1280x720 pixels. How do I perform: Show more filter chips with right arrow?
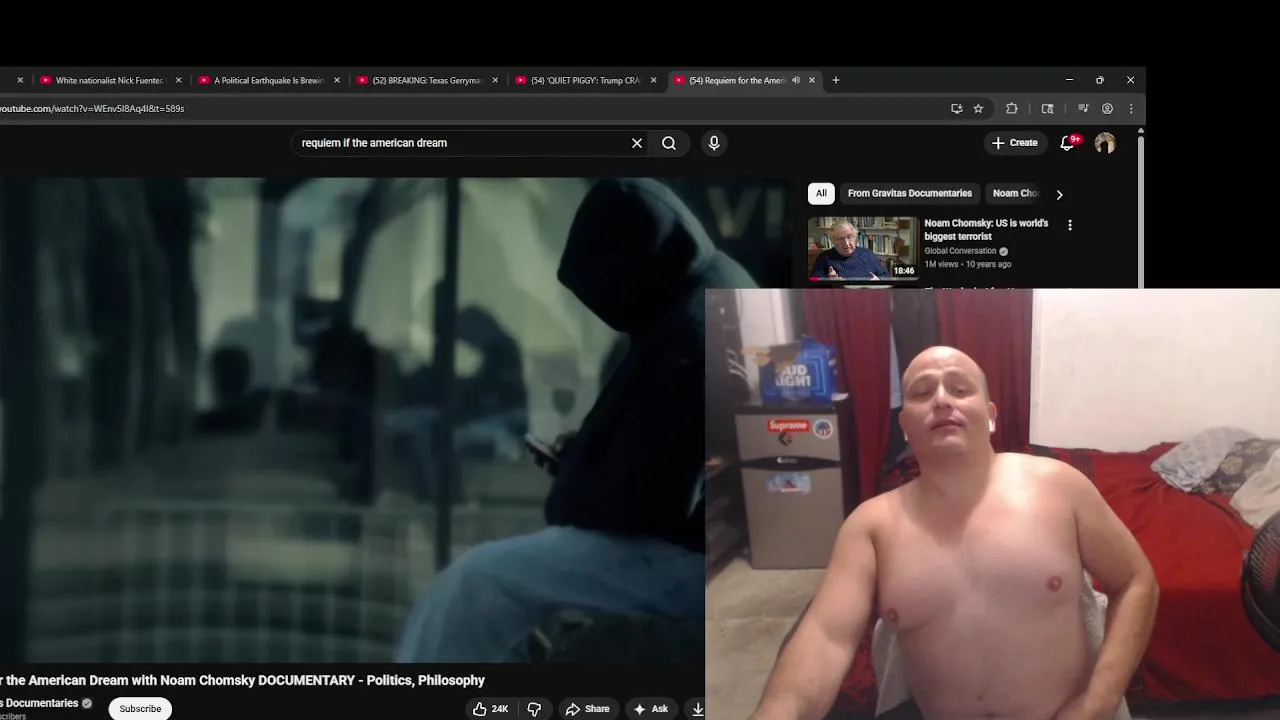[1059, 194]
